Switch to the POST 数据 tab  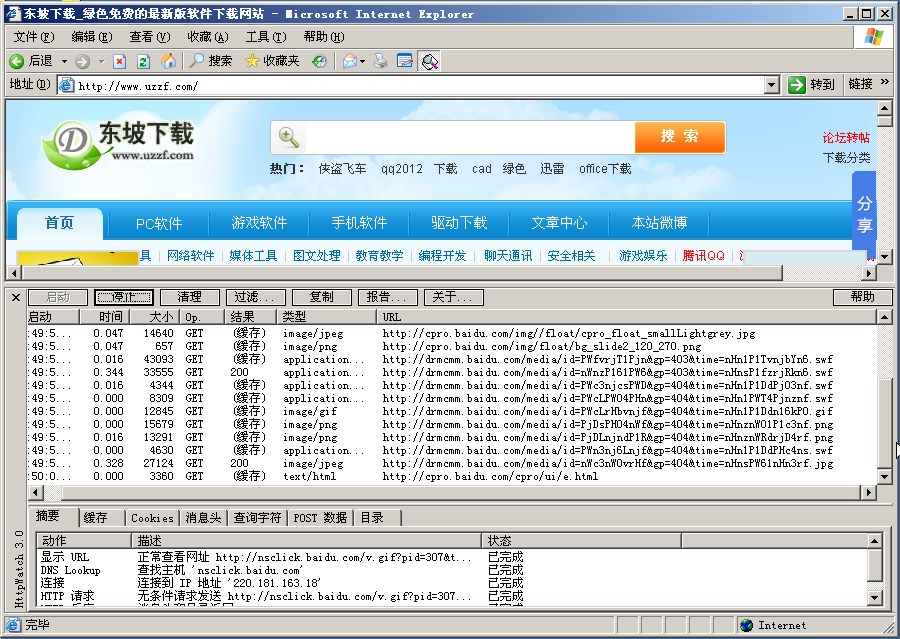click(x=320, y=518)
